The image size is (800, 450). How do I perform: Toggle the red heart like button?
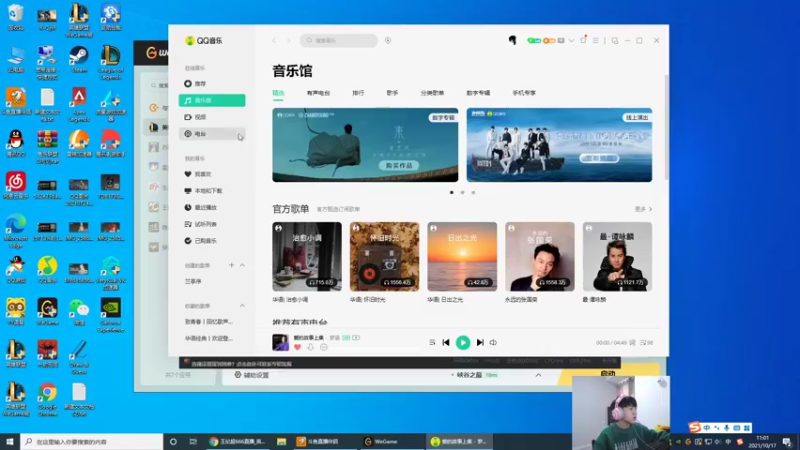[297, 347]
